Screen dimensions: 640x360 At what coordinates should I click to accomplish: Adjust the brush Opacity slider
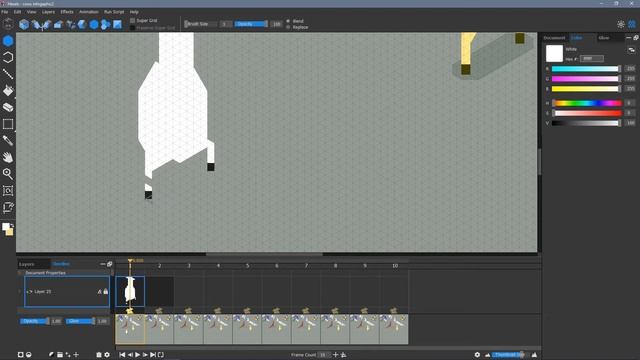(x=251, y=24)
